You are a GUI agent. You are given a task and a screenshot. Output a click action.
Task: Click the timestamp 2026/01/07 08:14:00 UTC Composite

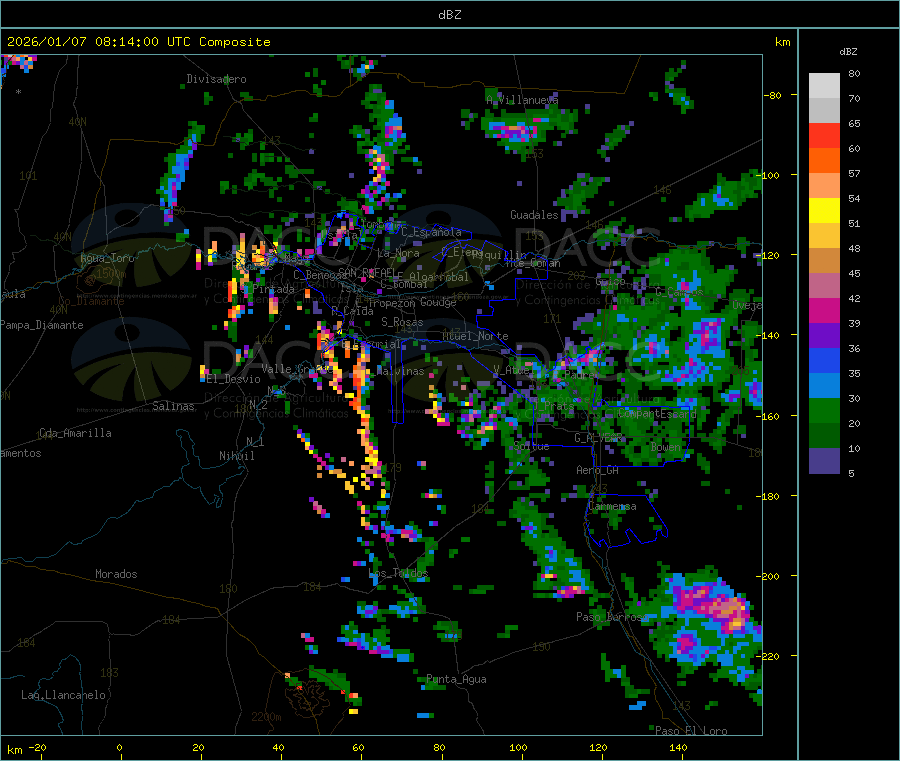click(138, 42)
